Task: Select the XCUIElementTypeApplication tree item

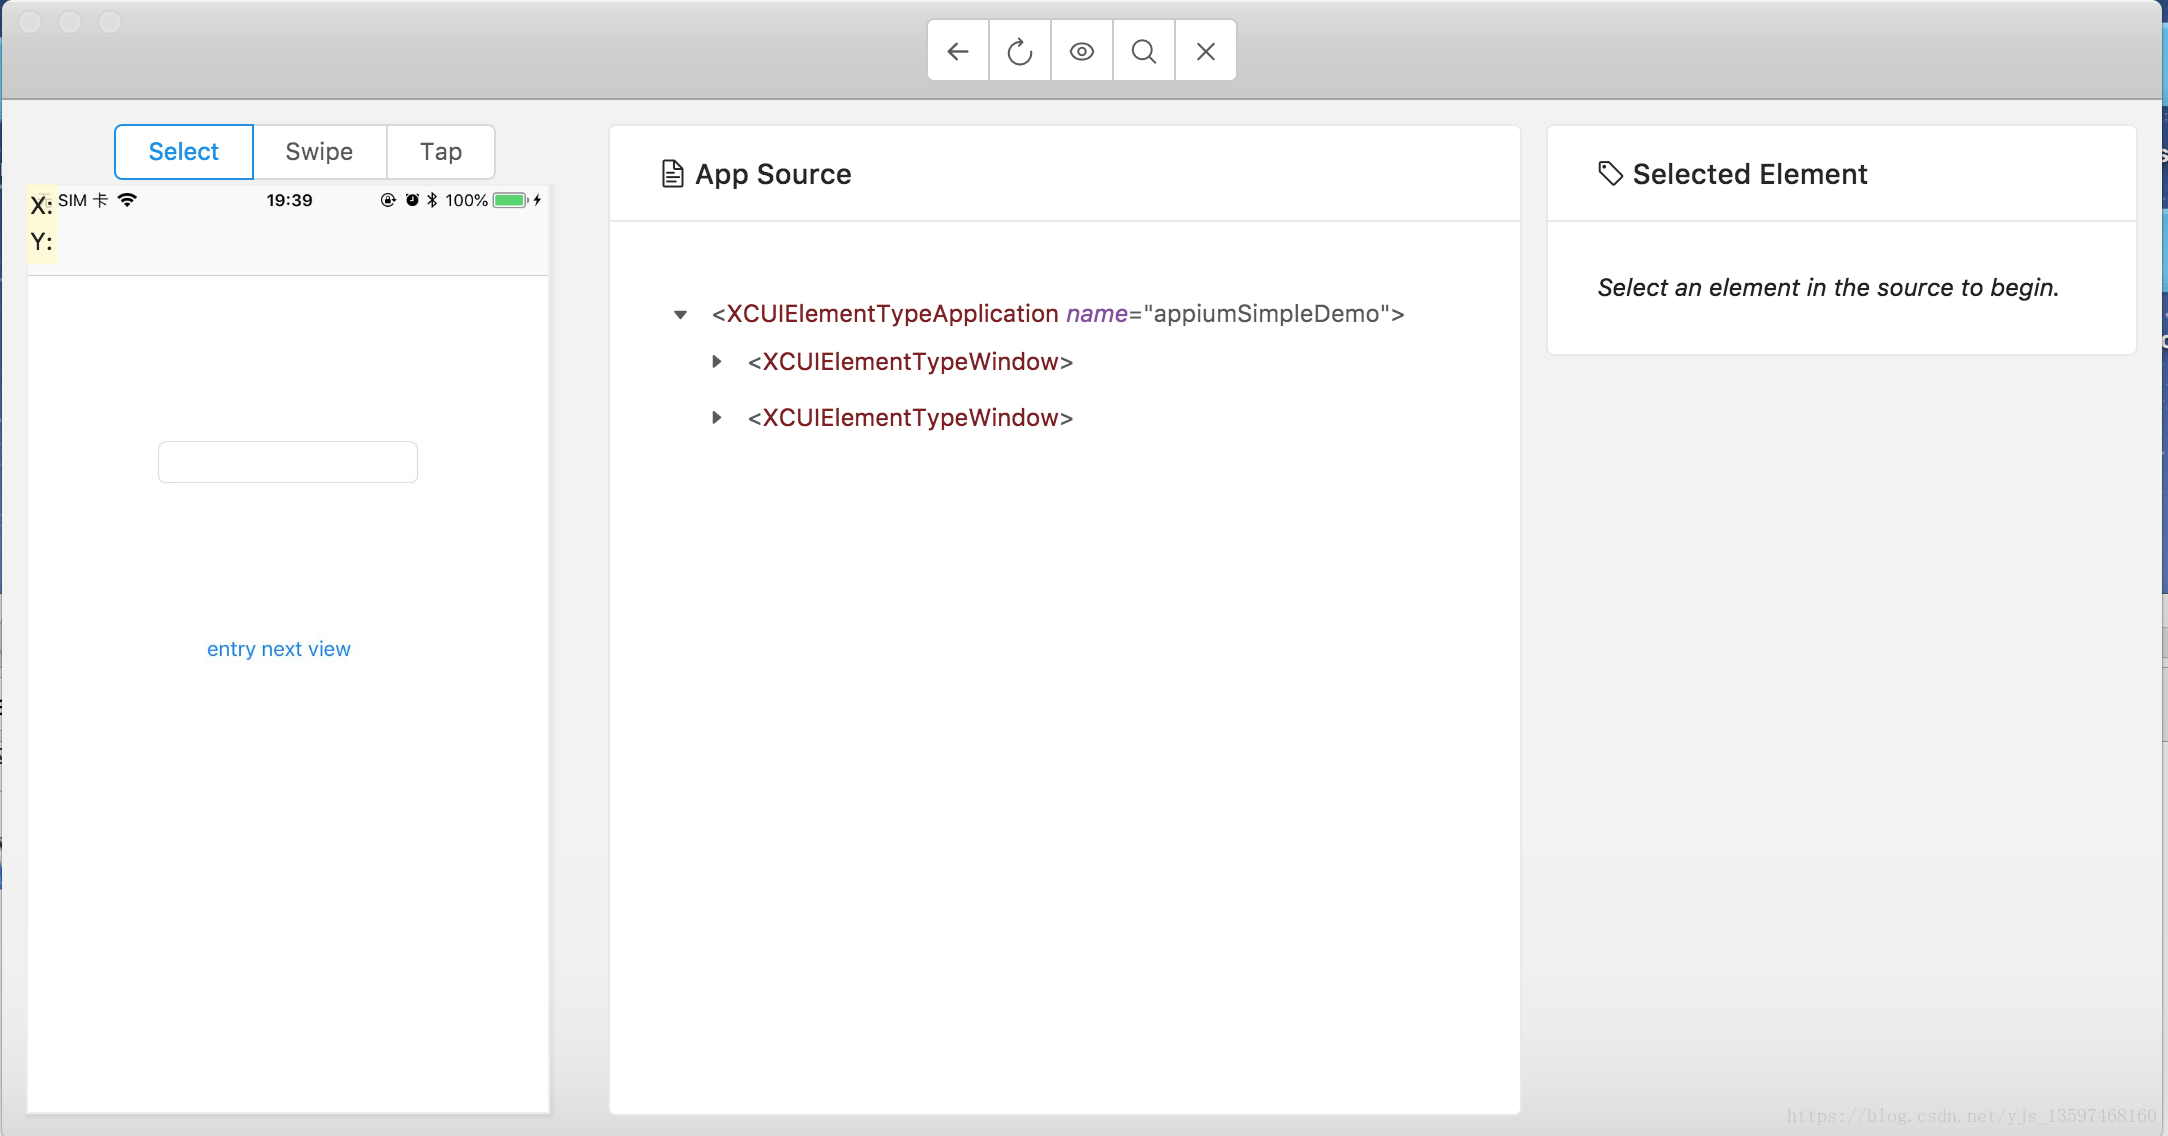Action: point(1057,314)
